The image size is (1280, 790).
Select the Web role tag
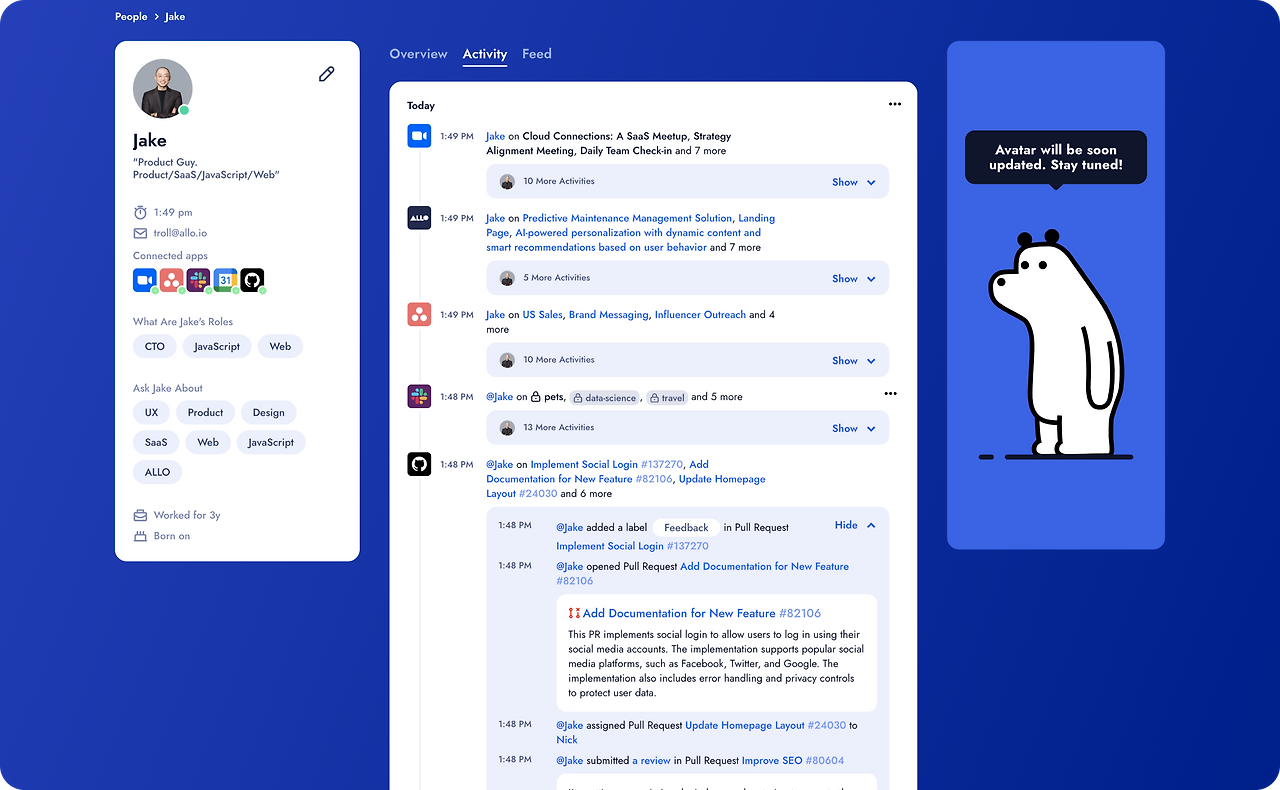[280, 346]
